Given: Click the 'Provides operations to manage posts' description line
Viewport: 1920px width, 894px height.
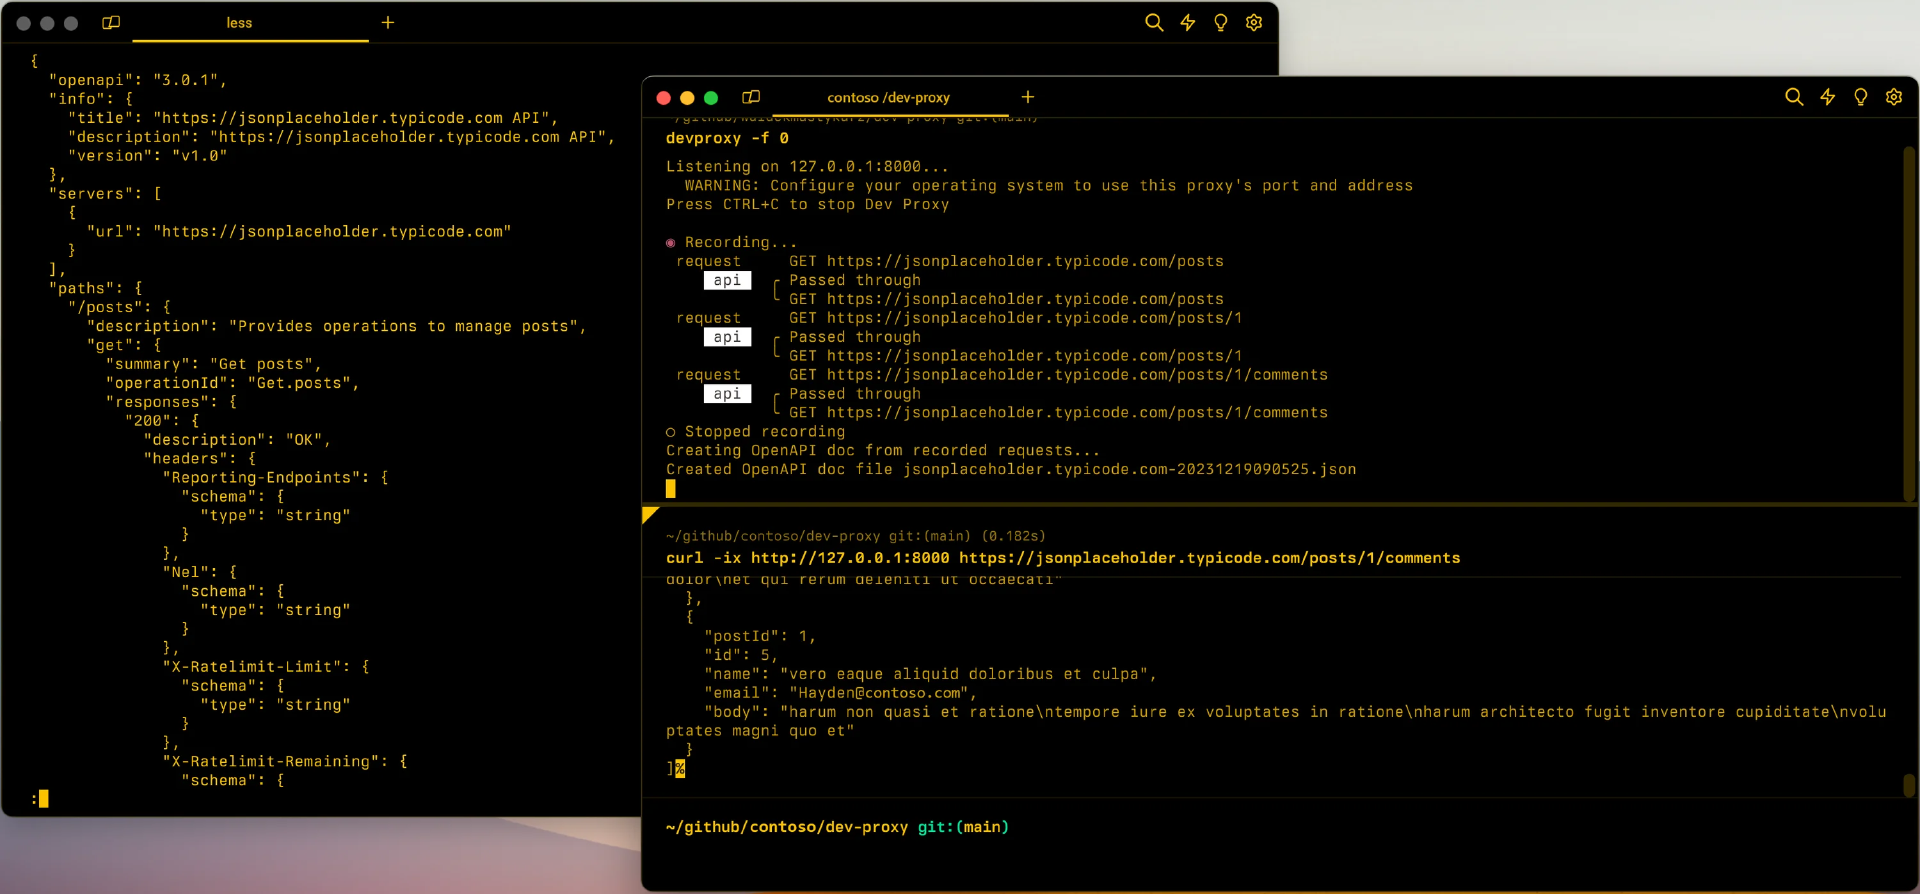Looking at the screenshot, I should (x=336, y=327).
